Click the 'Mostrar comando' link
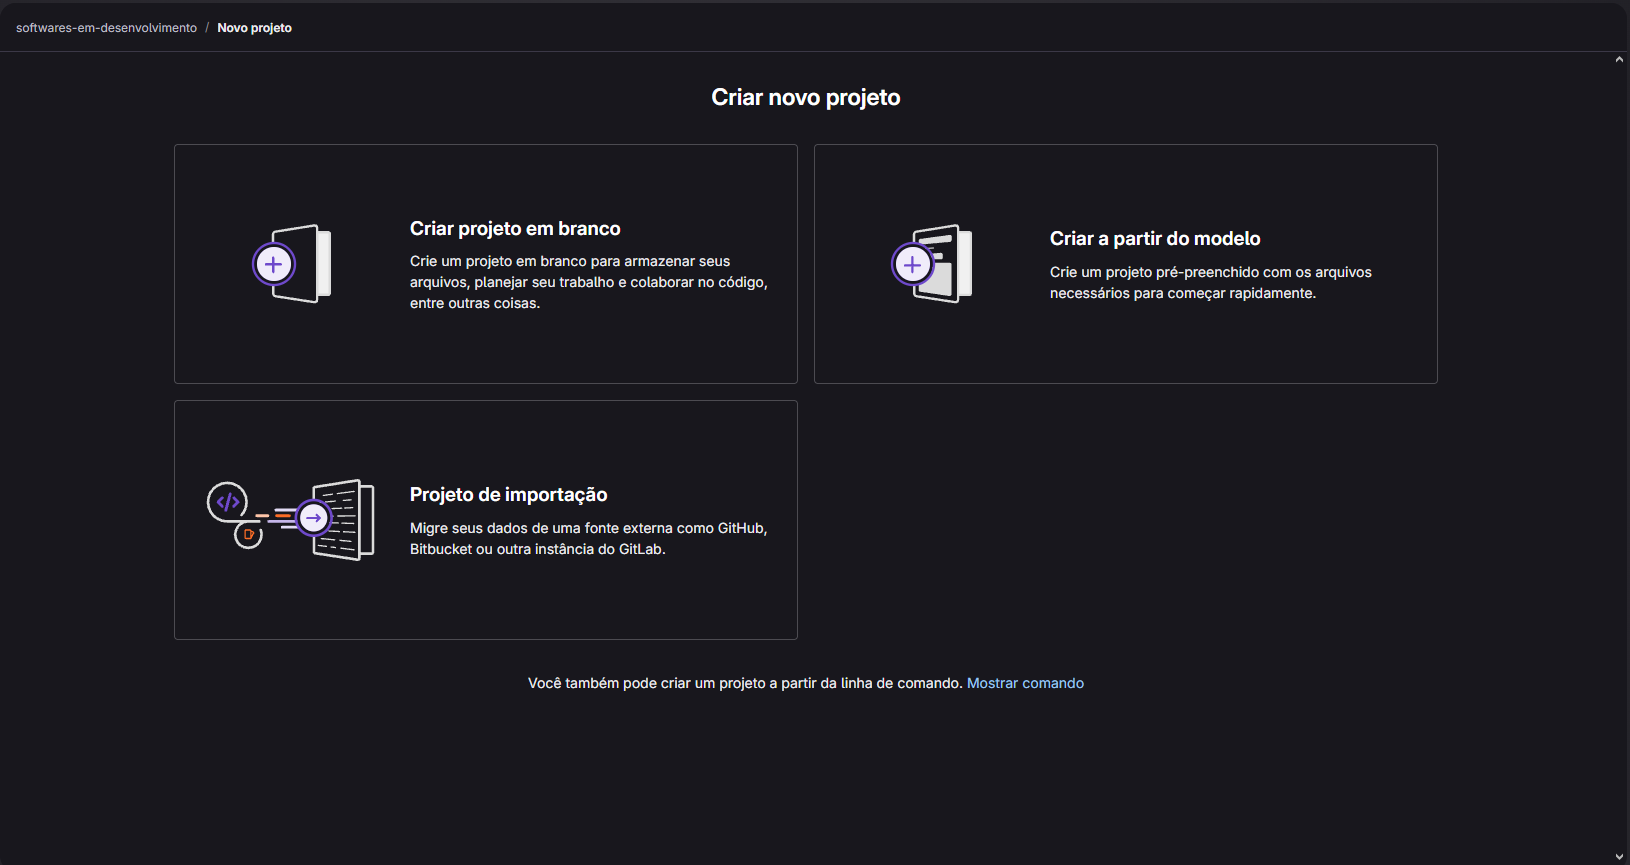 click(x=1025, y=683)
